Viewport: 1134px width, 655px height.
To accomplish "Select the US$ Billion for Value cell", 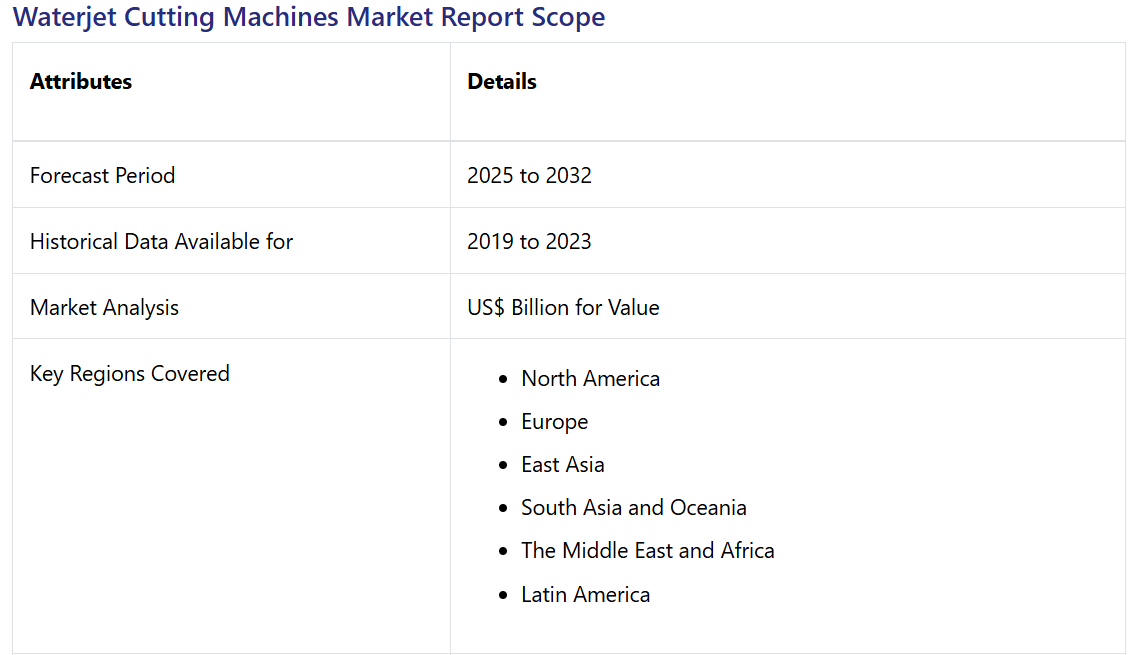I will point(563,308).
